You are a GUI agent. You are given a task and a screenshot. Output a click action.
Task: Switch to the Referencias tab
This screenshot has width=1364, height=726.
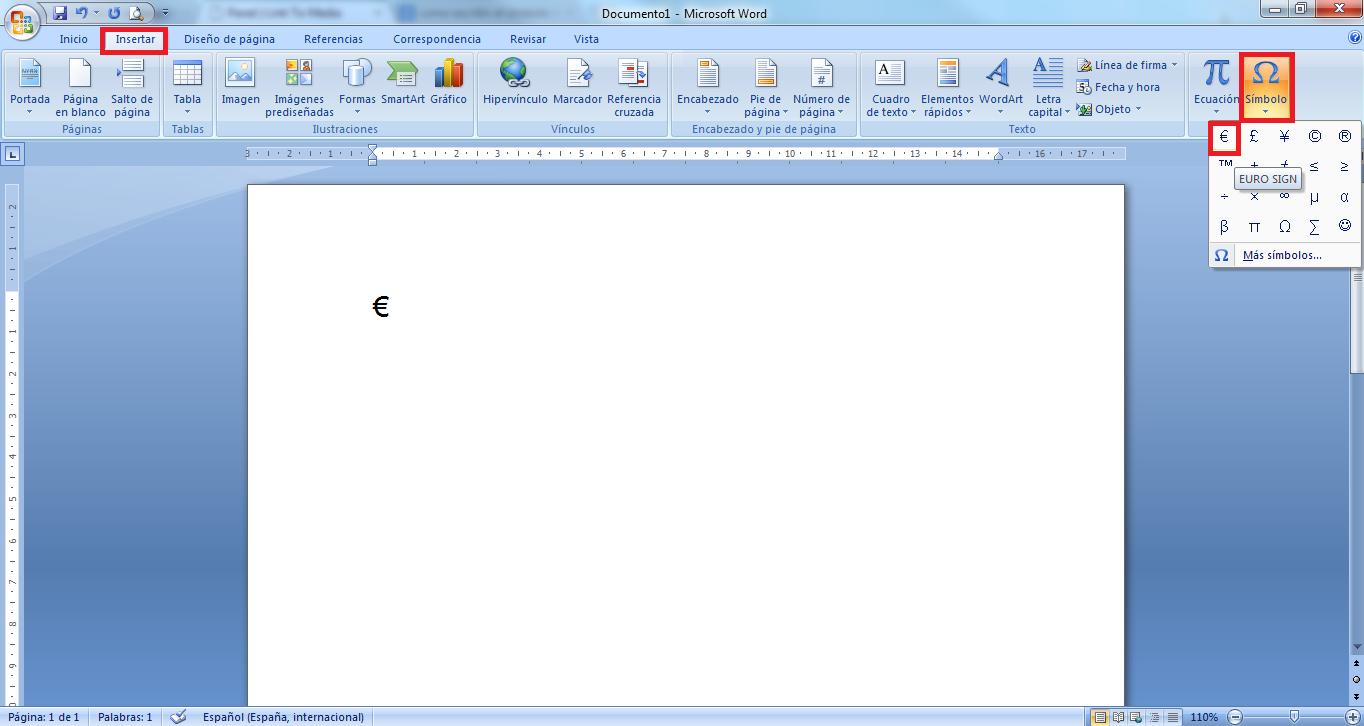333,39
